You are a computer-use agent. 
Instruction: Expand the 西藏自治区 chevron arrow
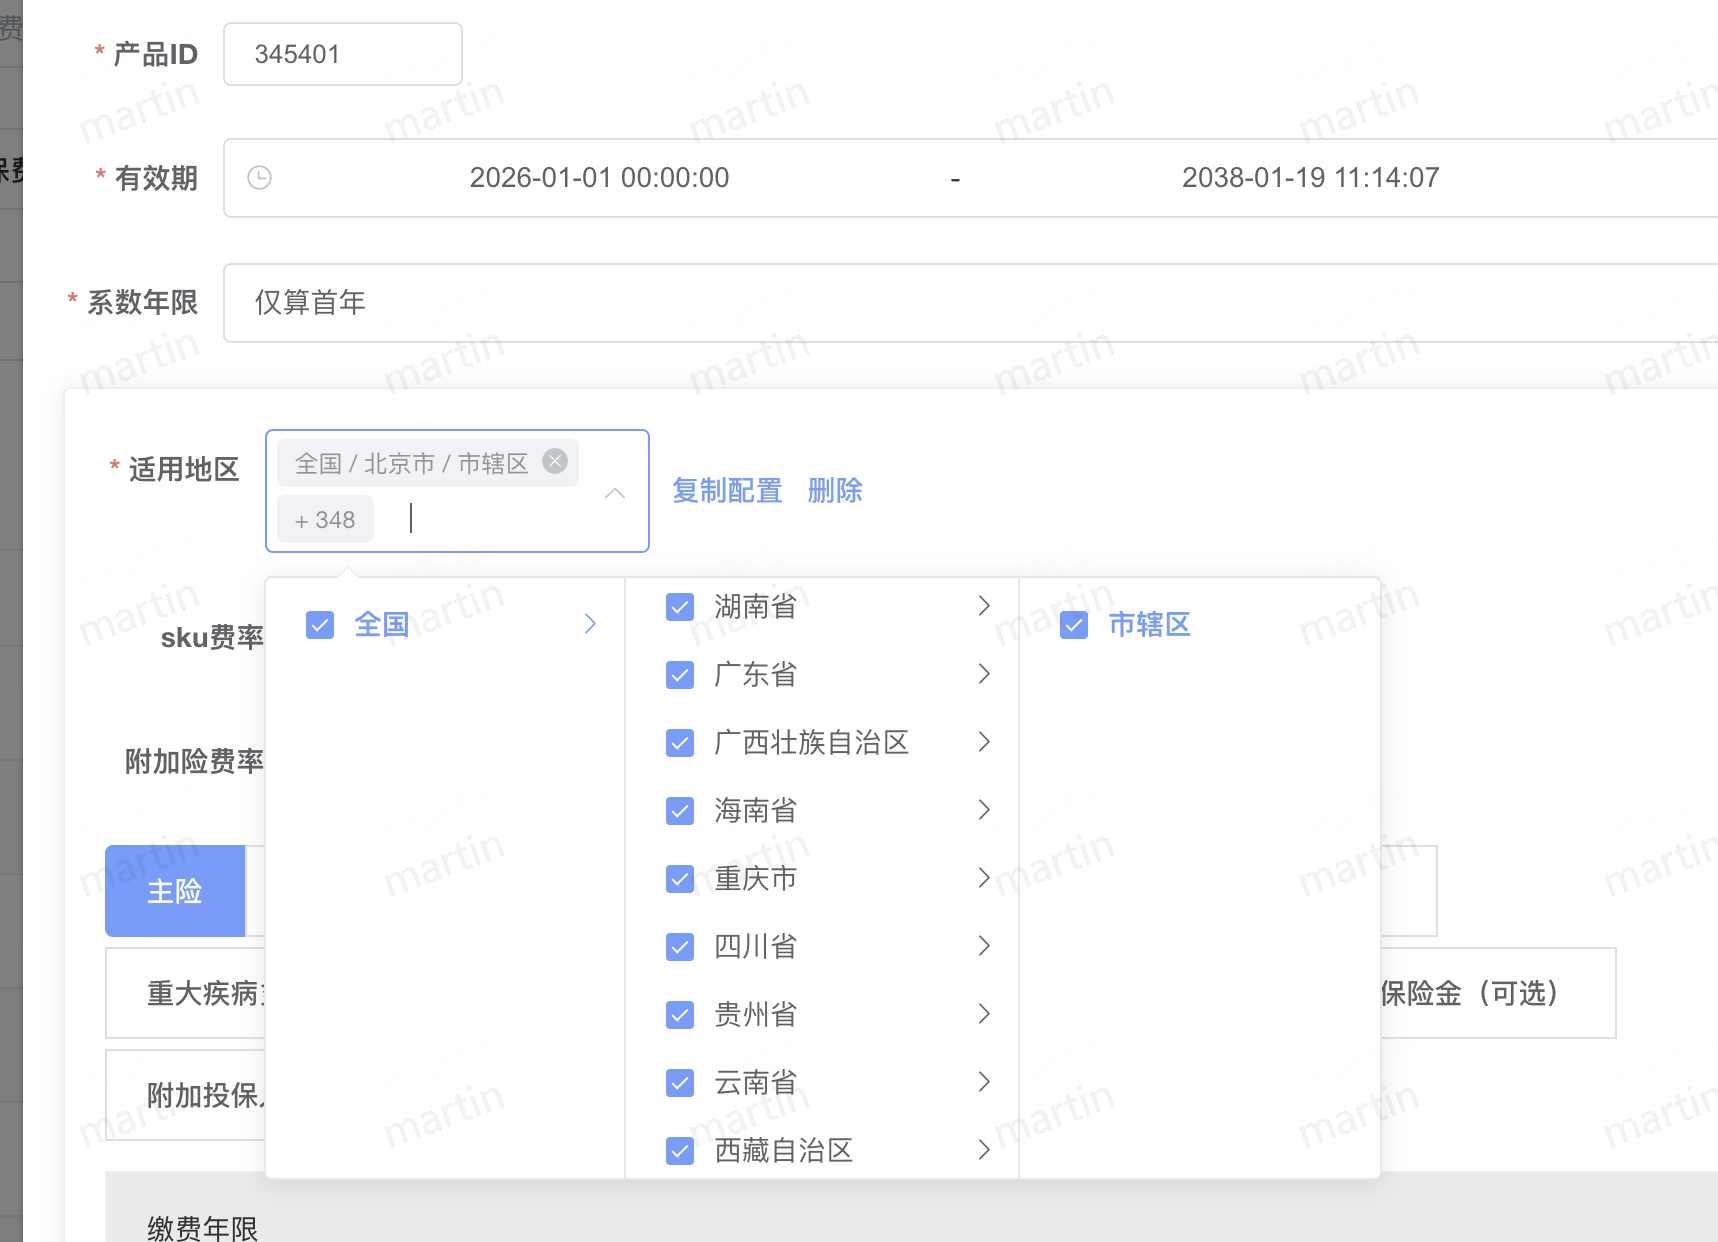[984, 1150]
